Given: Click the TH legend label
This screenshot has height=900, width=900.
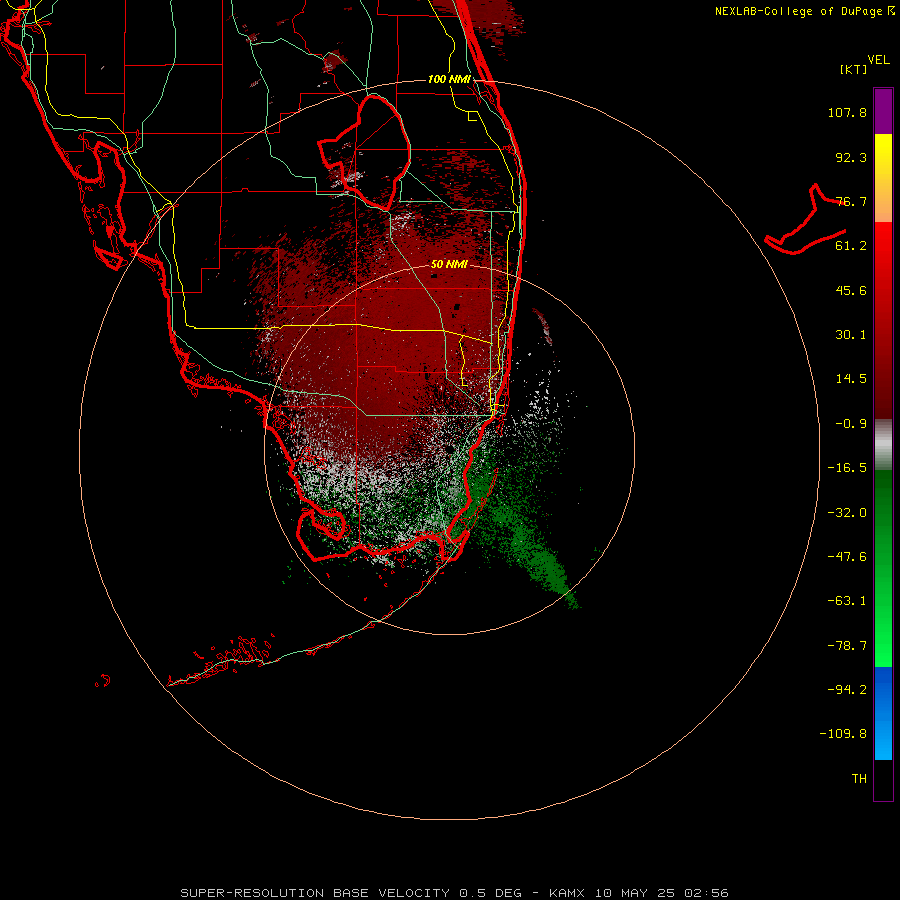Looking at the screenshot, I should pos(859,778).
